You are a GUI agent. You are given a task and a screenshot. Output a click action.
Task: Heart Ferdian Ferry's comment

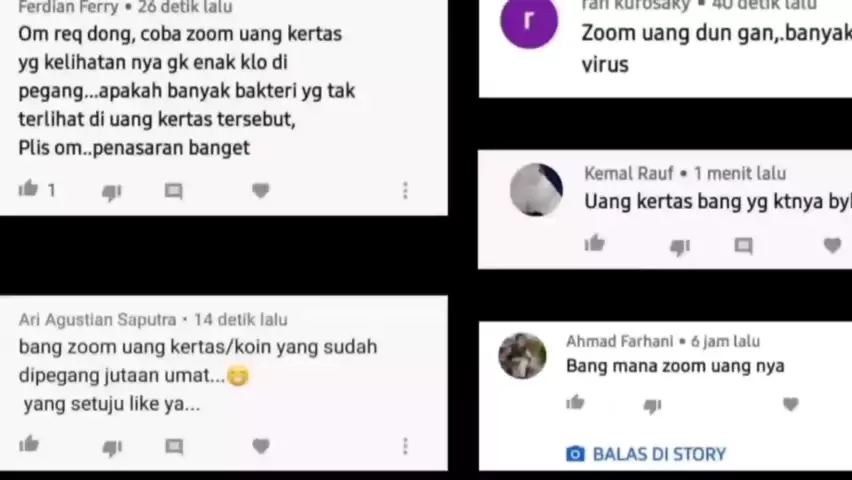261,190
